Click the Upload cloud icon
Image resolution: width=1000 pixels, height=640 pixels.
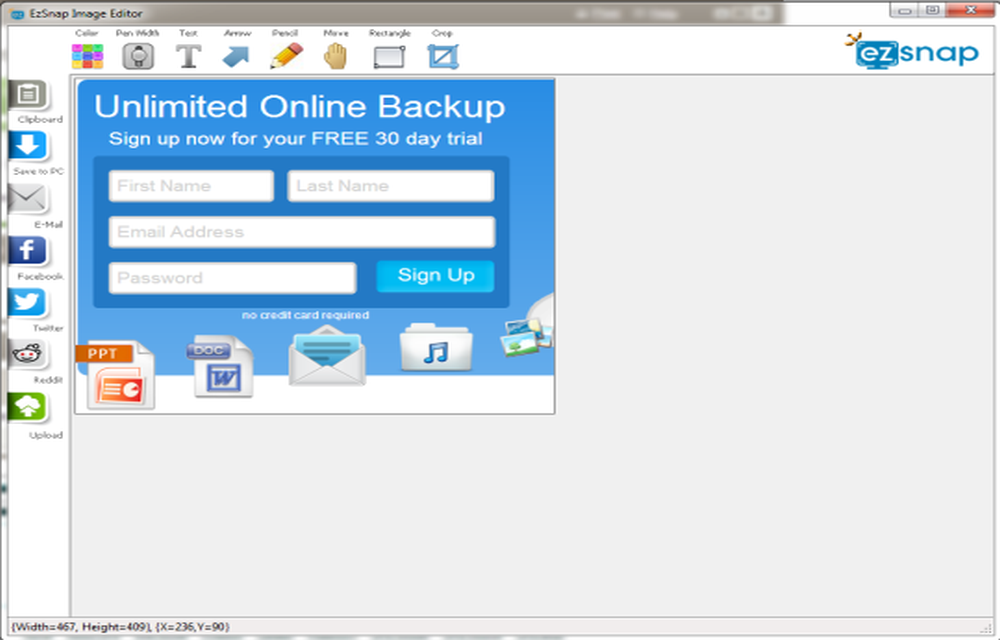click(x=28, y=407)
